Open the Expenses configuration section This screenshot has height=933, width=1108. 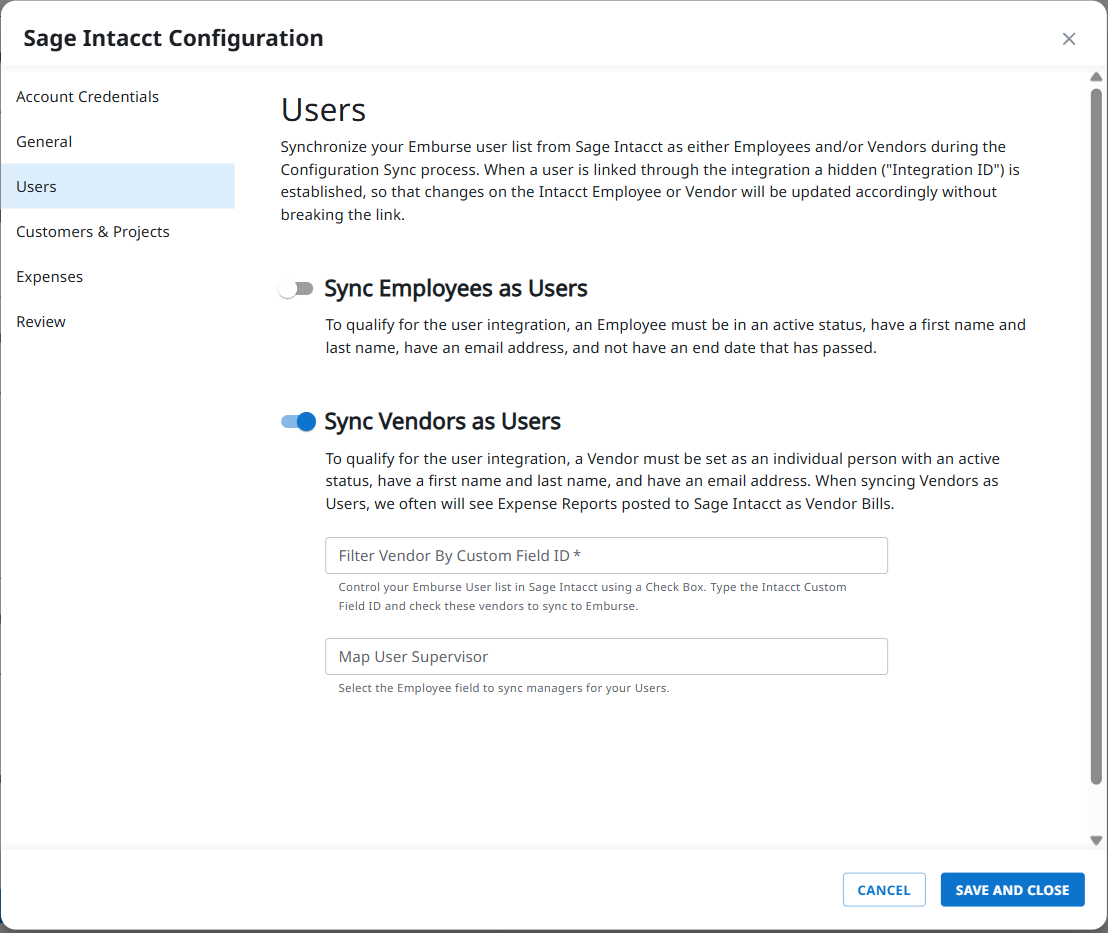[49, 276]
